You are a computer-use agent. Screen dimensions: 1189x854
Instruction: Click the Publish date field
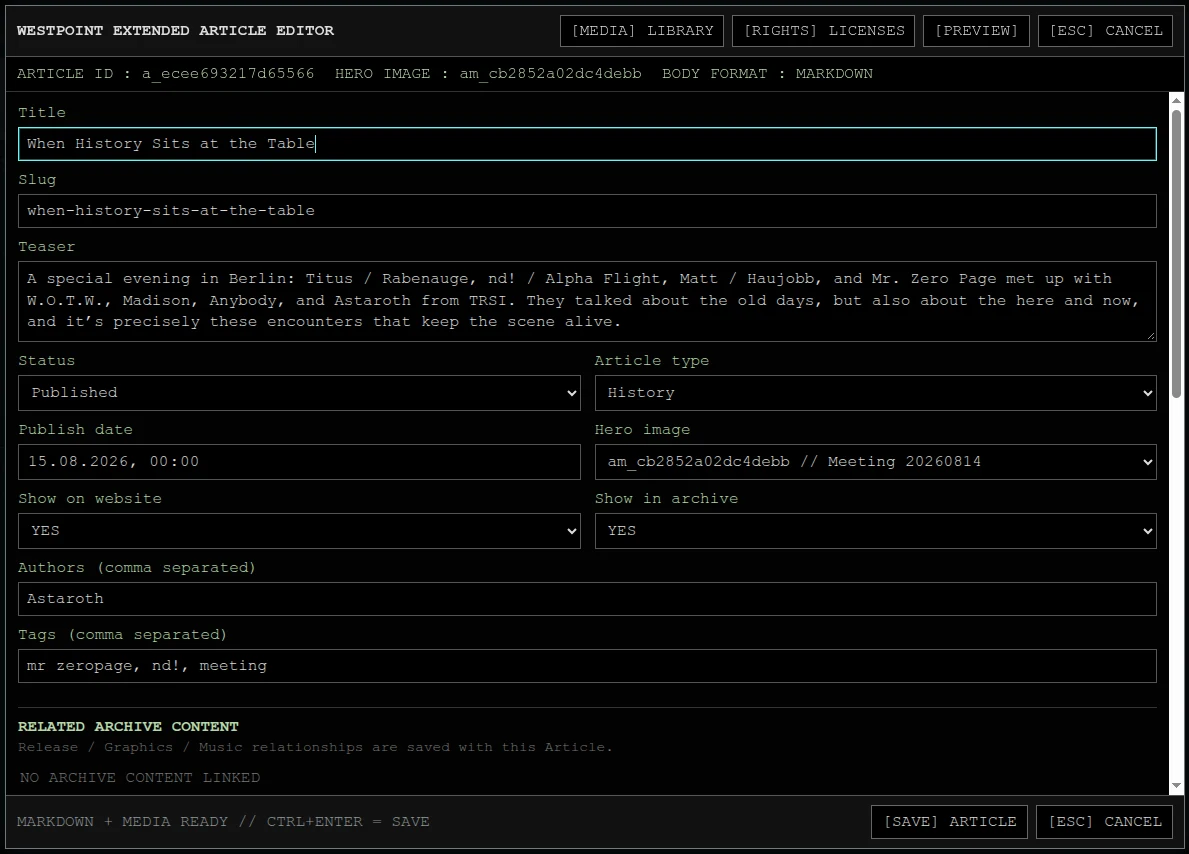(x=300, y=462)
